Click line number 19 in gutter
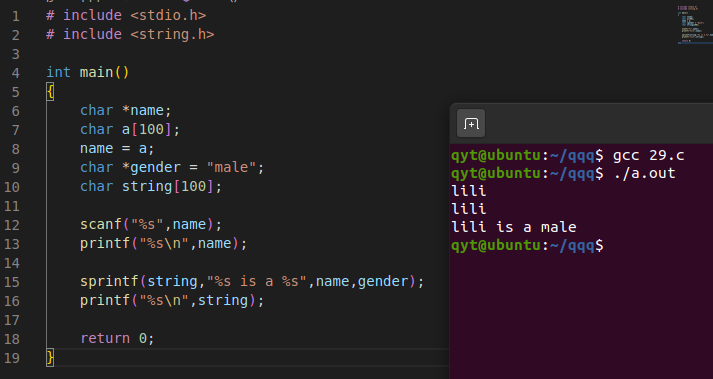Screen dimensions: 713x379 (12, 358)
